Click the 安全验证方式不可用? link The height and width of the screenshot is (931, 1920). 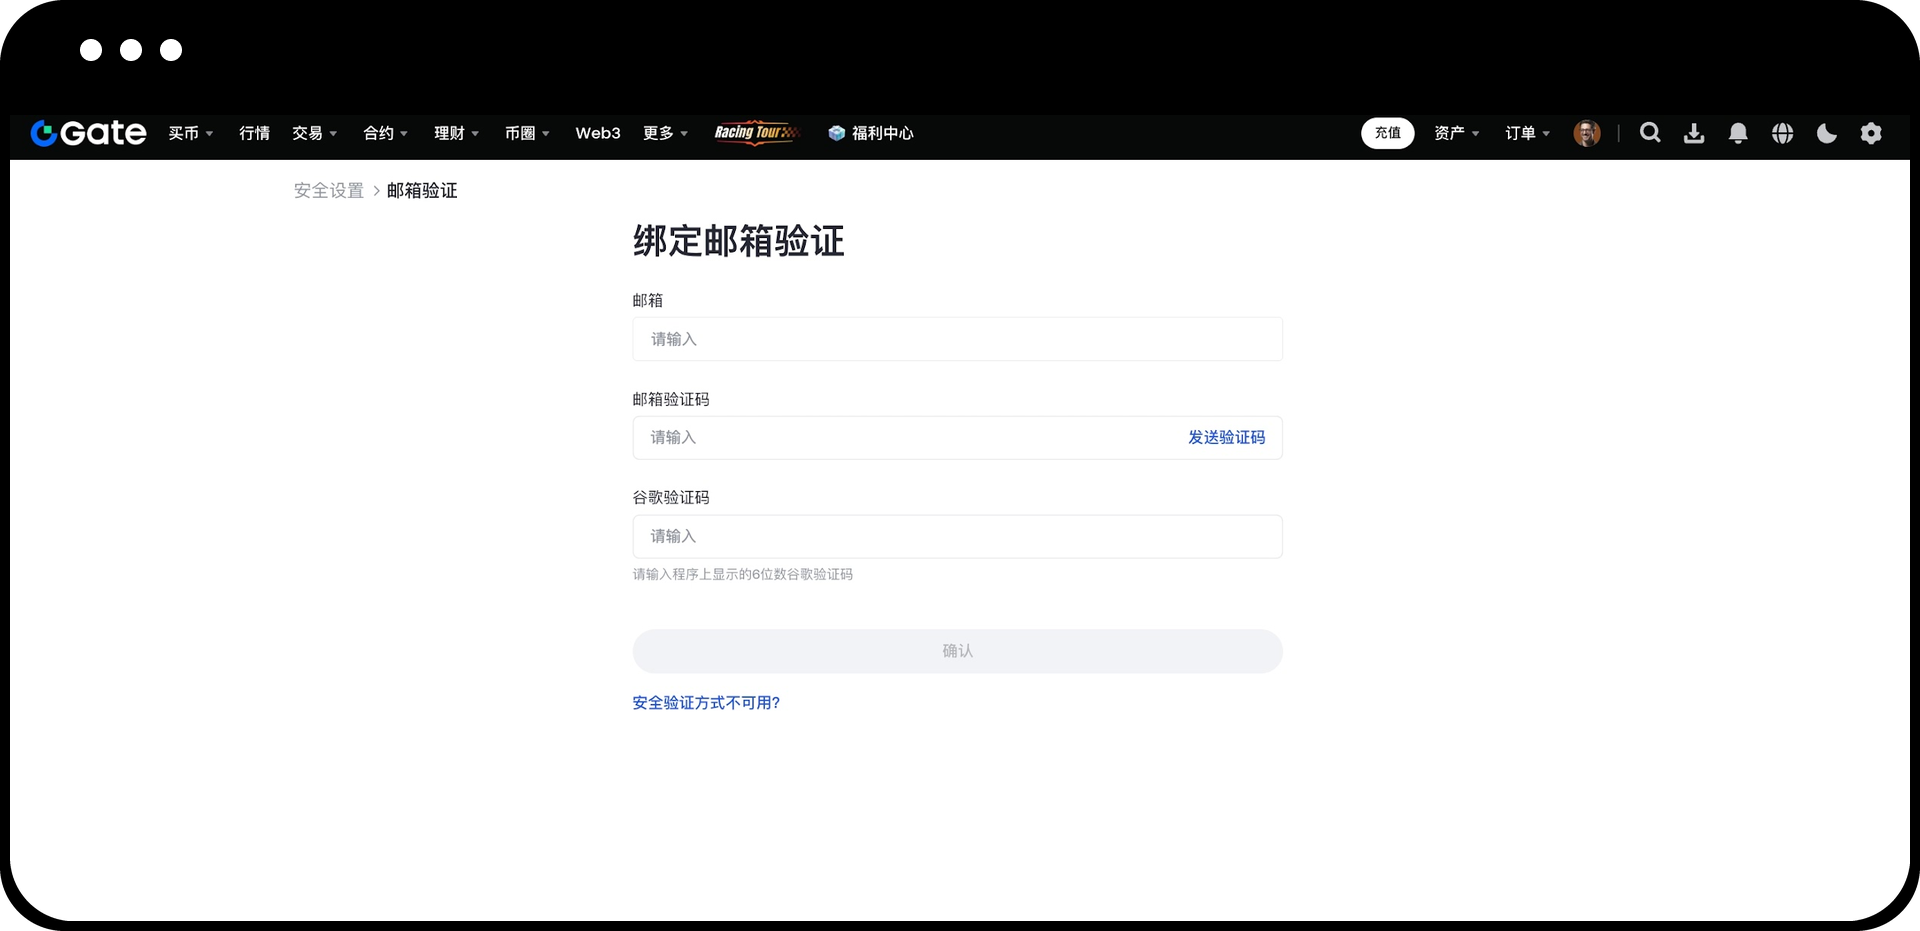[706, 703]
